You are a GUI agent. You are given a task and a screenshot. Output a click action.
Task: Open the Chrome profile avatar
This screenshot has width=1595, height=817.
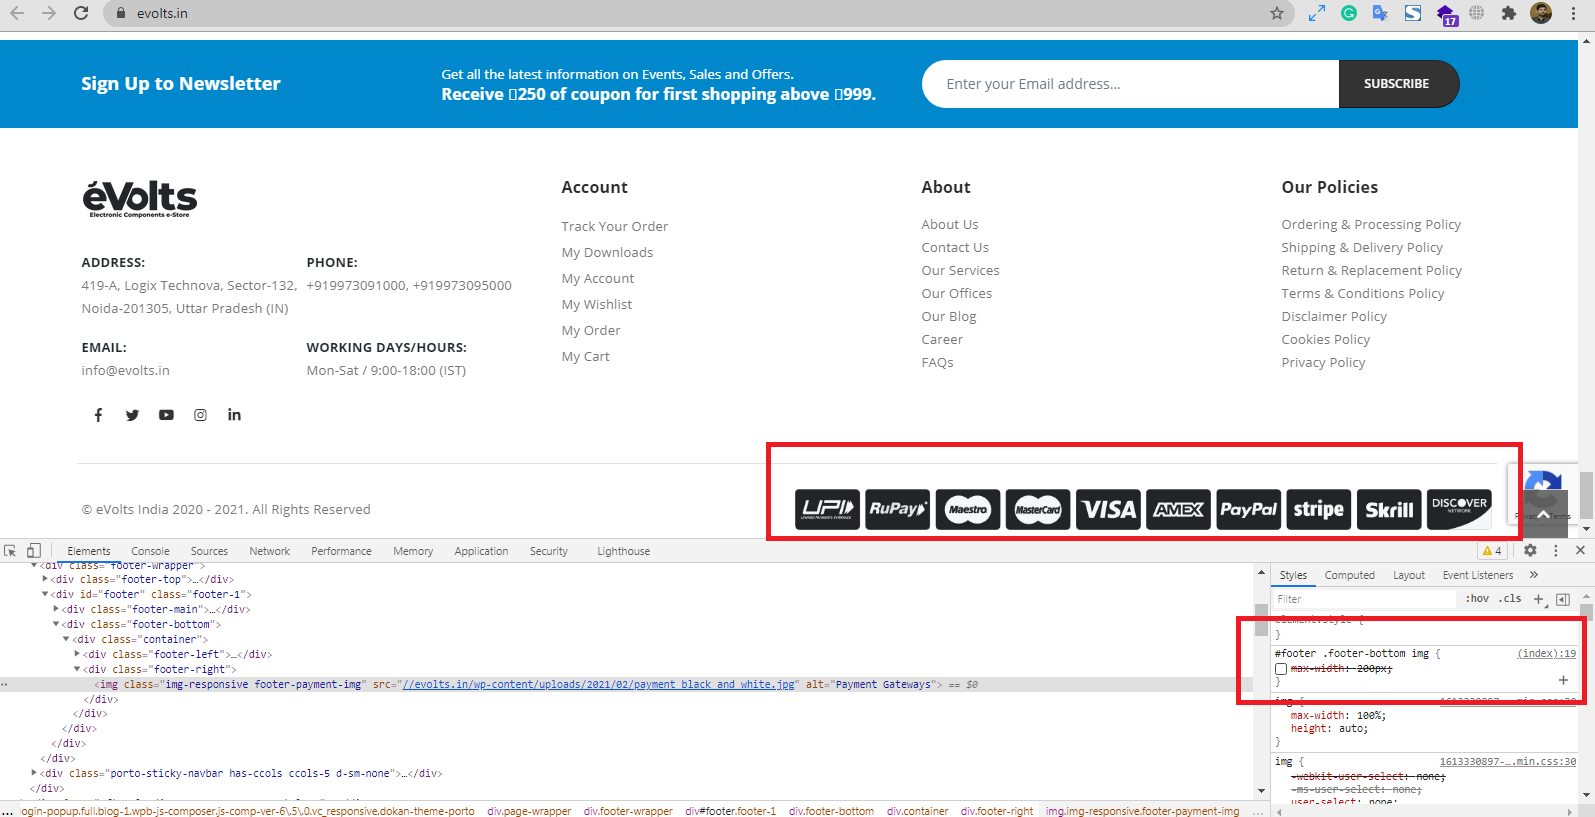coord(1541,13)
